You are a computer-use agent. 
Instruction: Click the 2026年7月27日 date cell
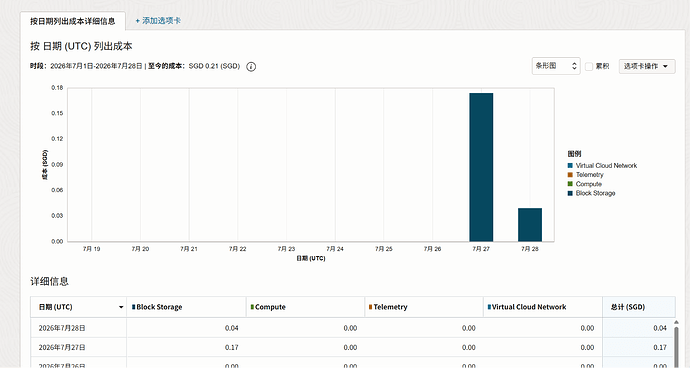[78, 347]
